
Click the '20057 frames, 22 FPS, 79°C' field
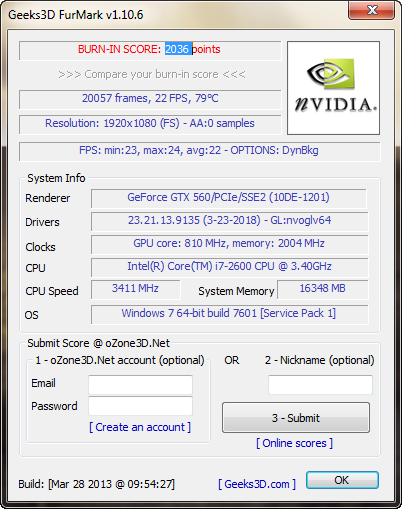(150, 99)
